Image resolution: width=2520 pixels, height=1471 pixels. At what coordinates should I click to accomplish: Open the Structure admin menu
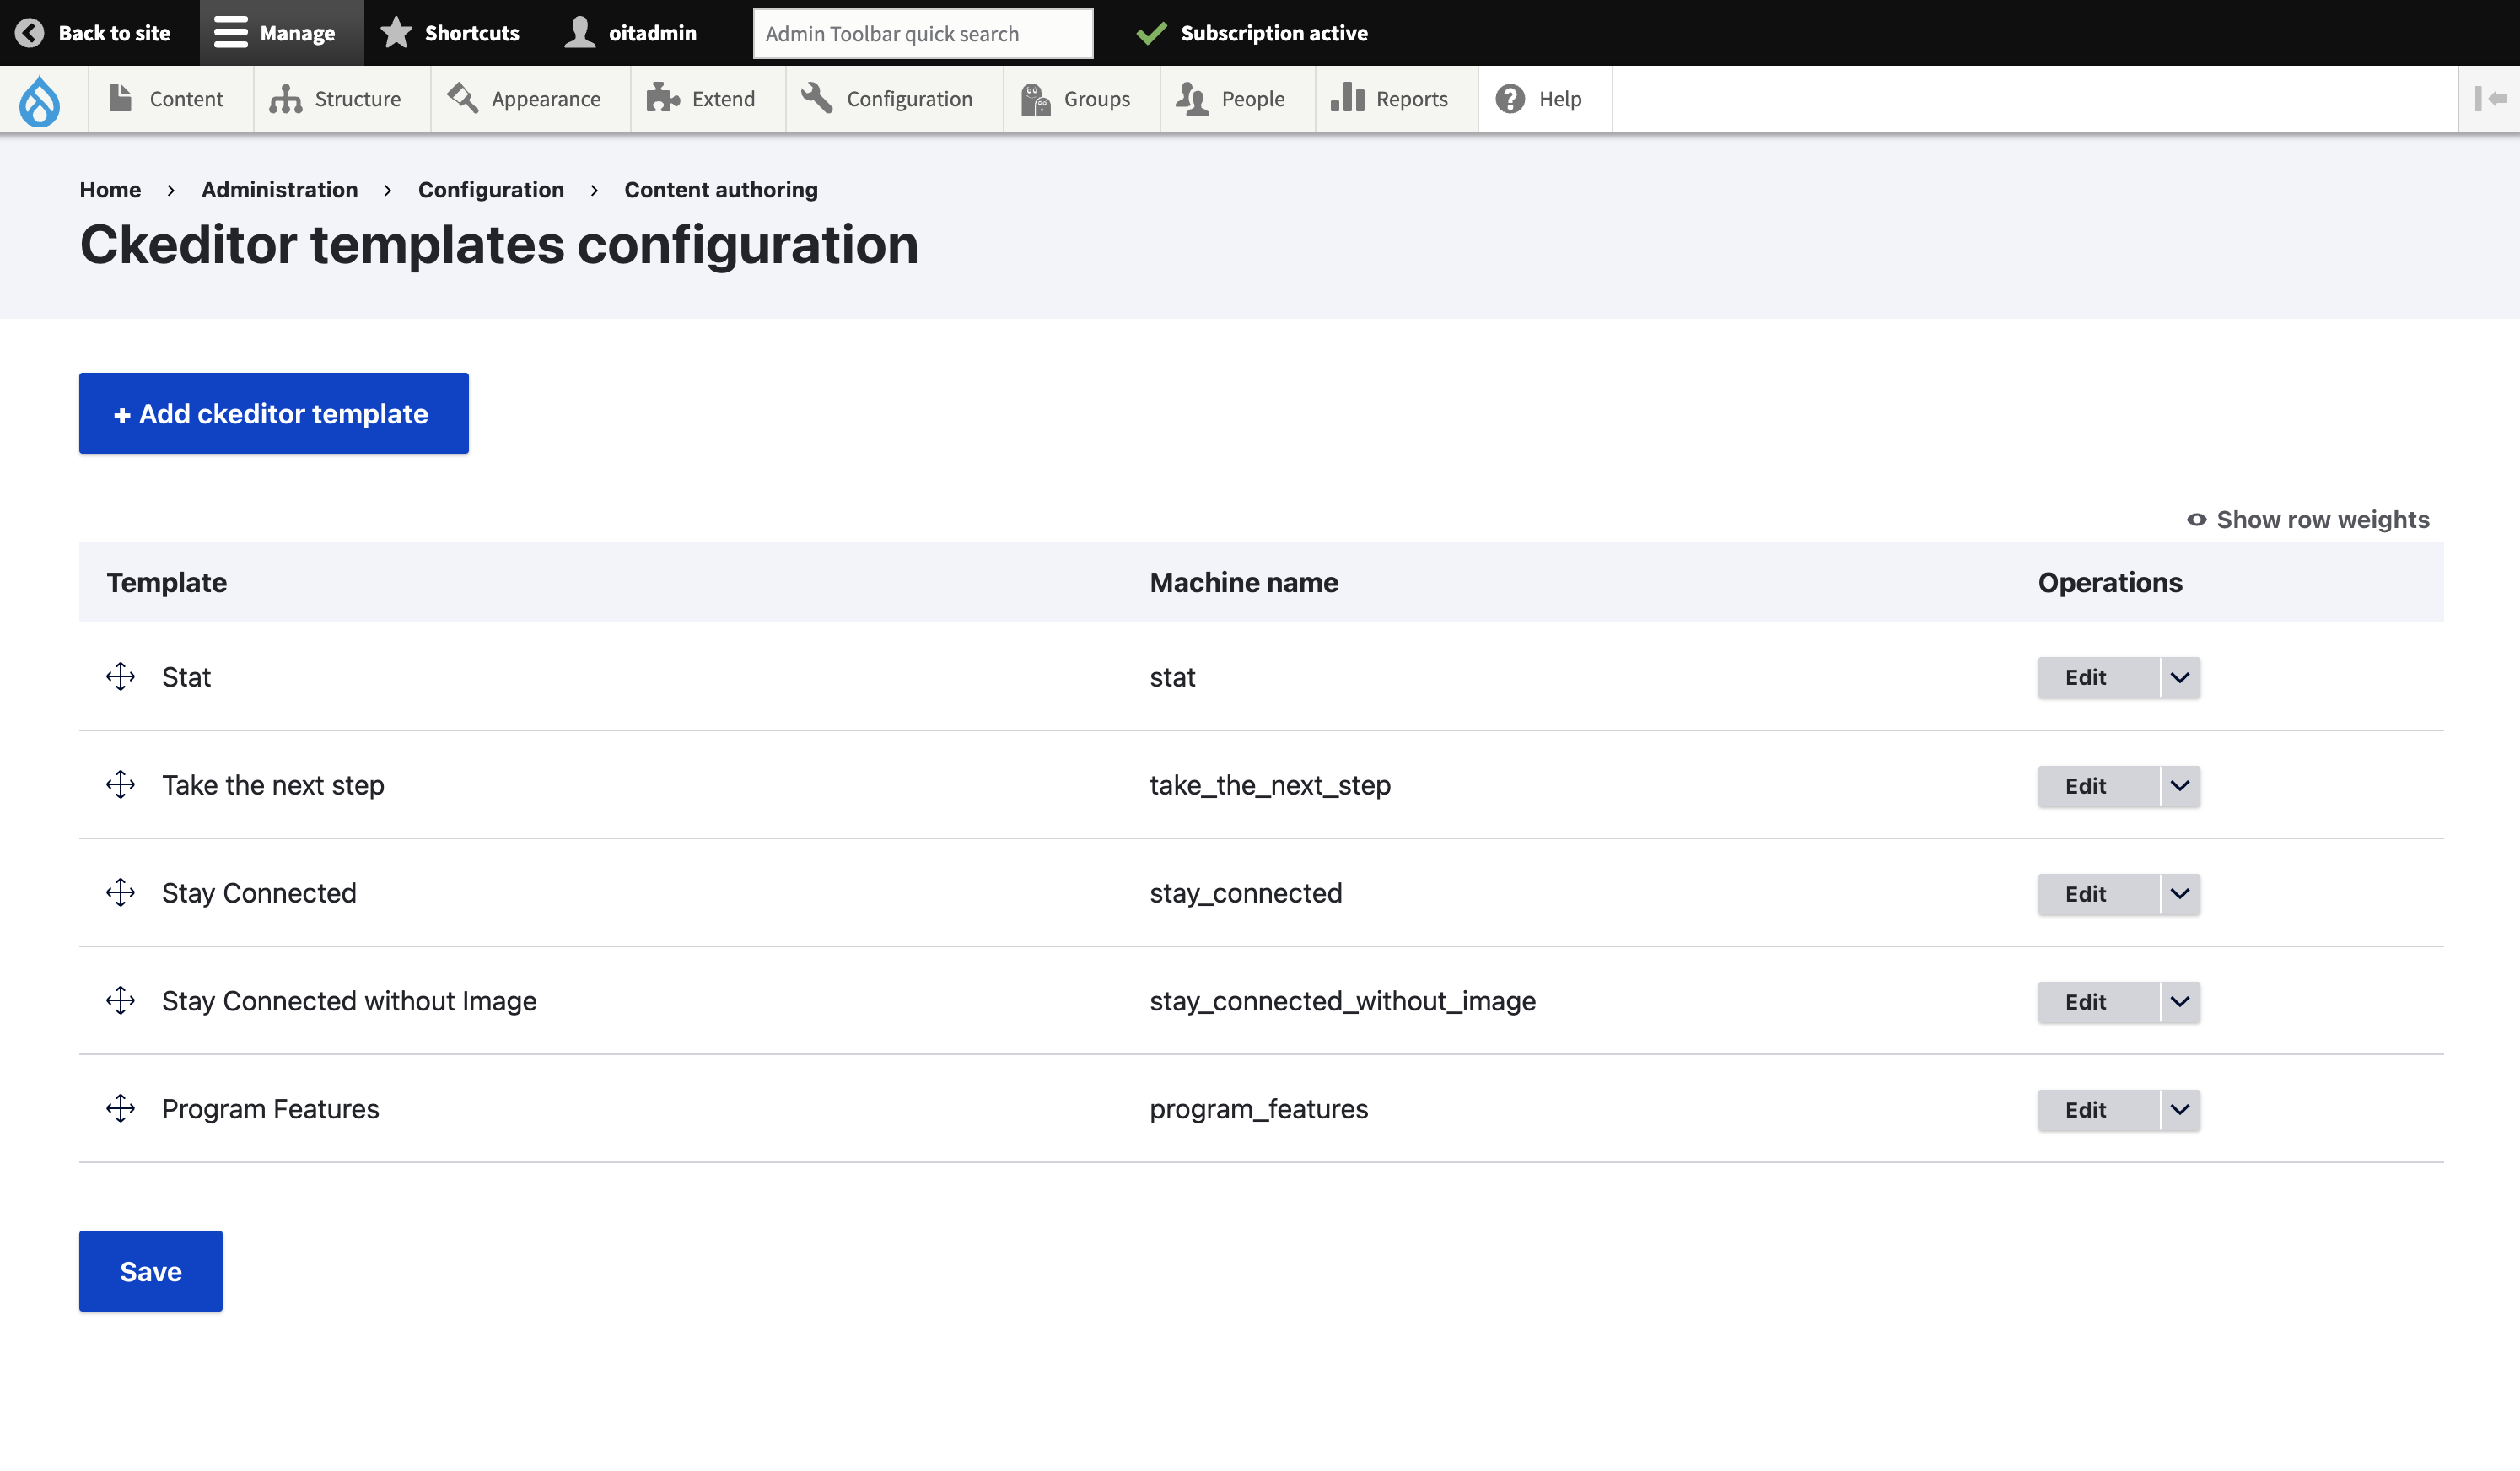coord(336,99)
